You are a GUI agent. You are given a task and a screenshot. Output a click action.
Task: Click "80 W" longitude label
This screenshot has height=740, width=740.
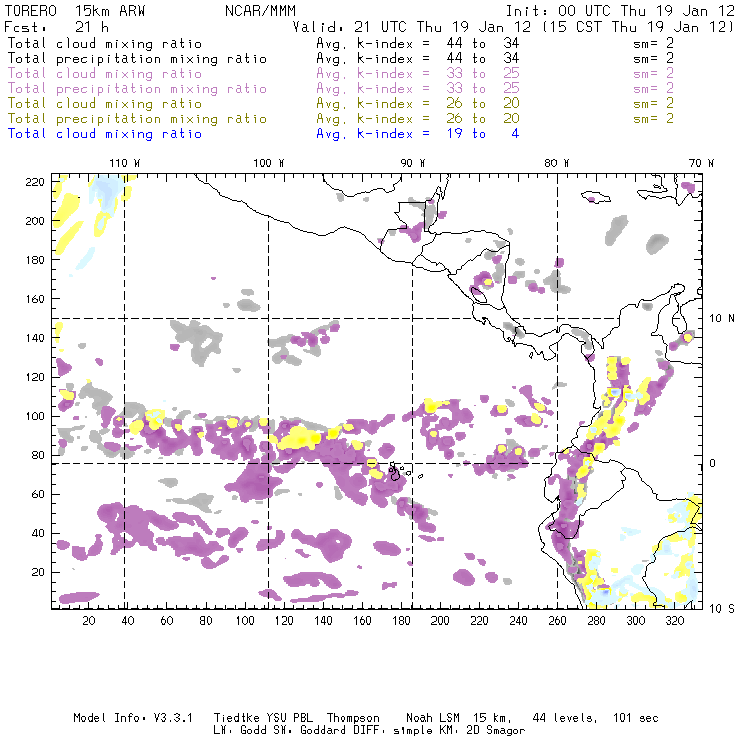(x=556, y=163)
